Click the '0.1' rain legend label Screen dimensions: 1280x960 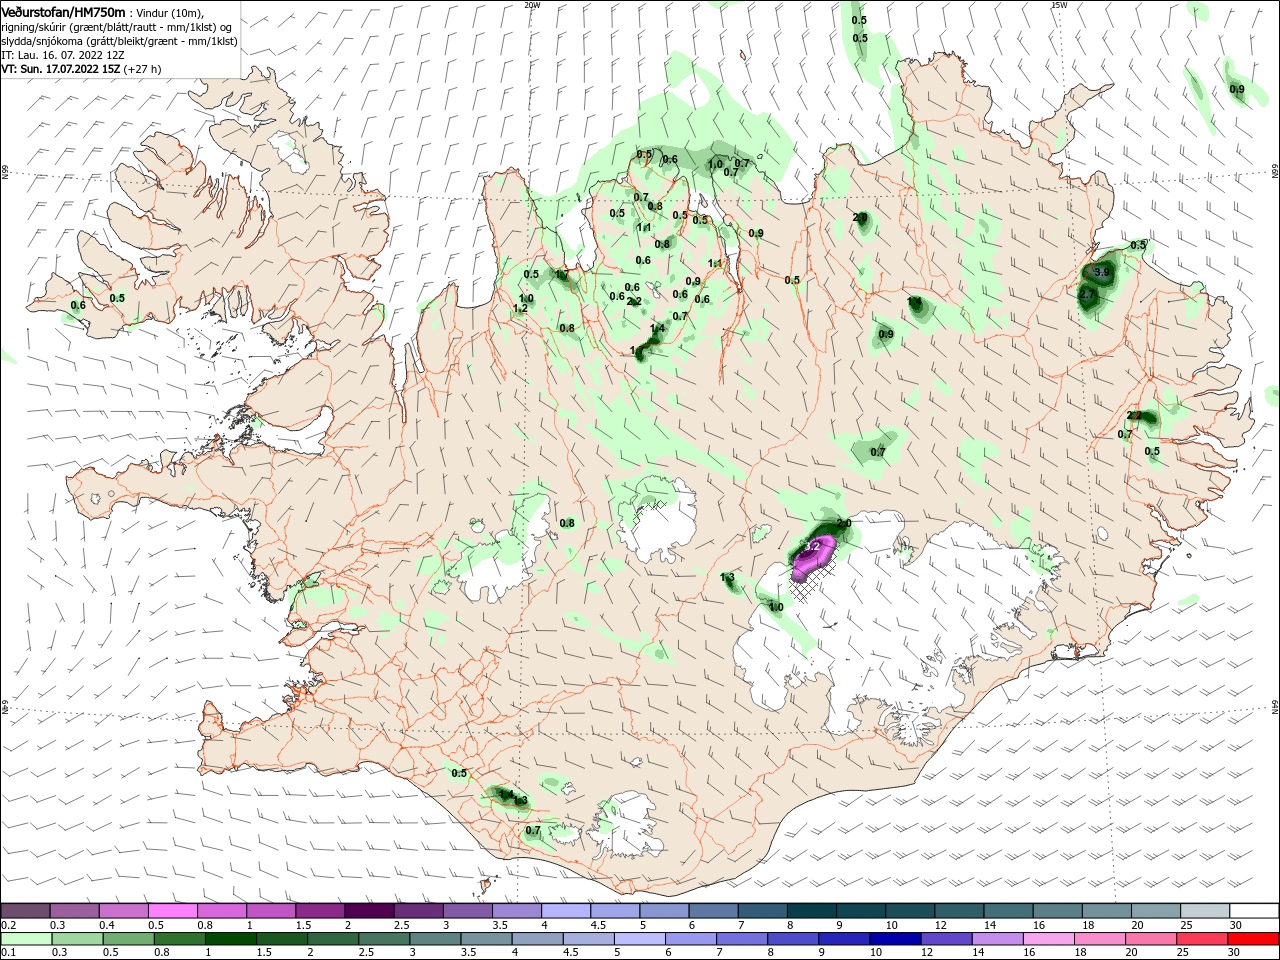click(x=8, y=953)
